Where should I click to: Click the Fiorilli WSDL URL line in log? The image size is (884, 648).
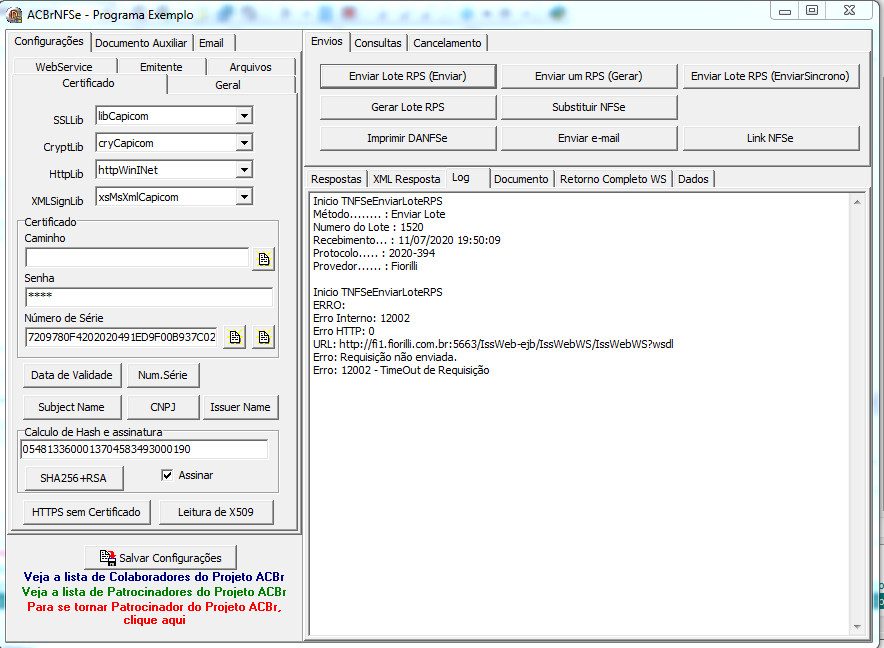pyautogui.click(x=493, y=344)
